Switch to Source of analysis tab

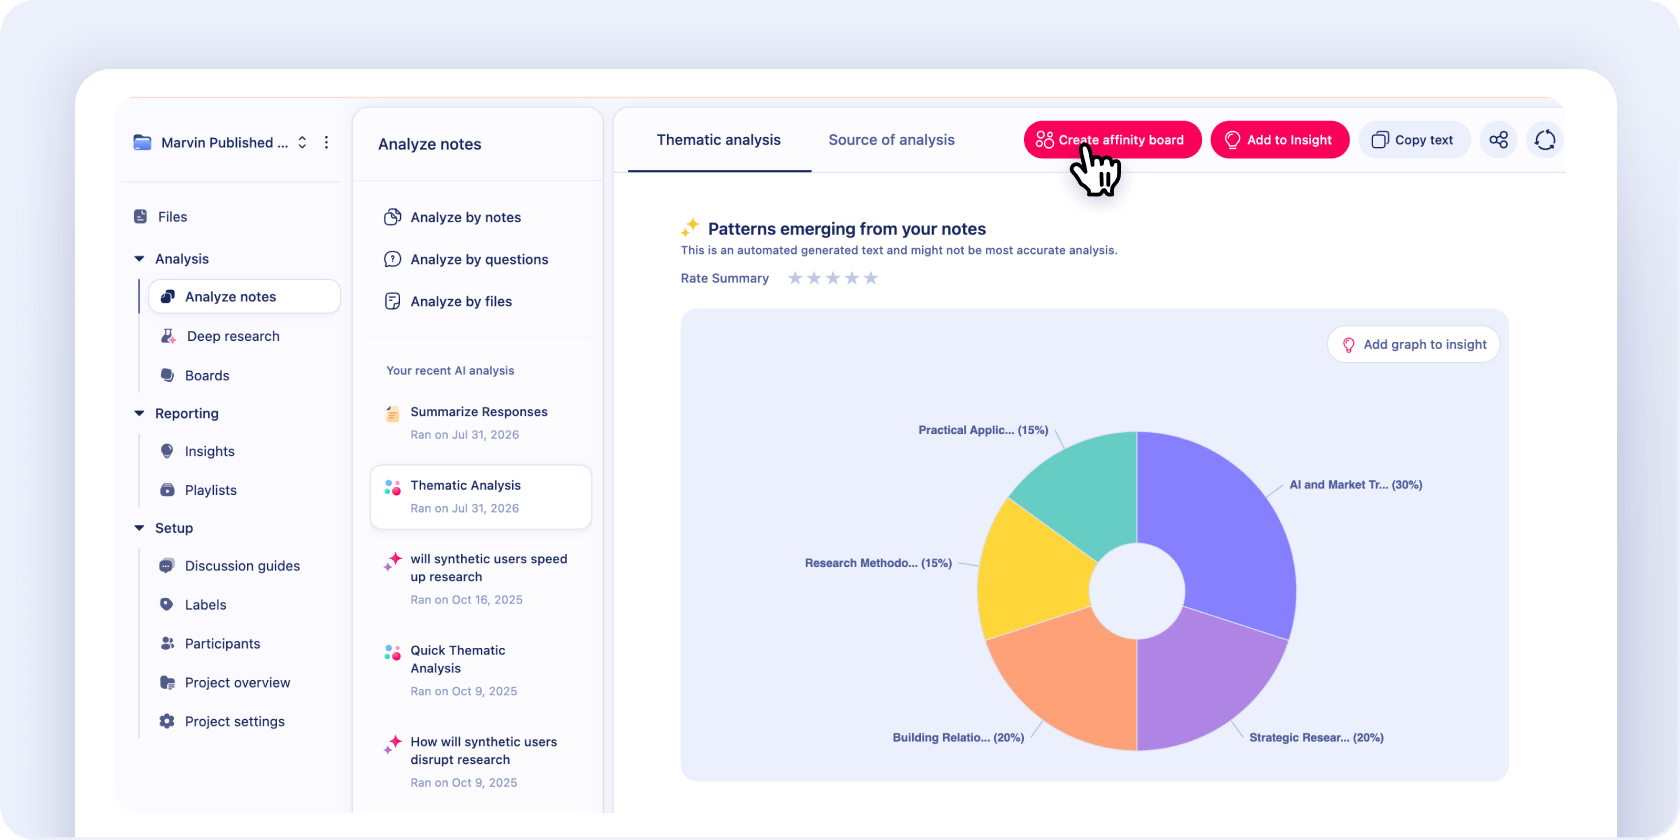[x=891, y=140]
